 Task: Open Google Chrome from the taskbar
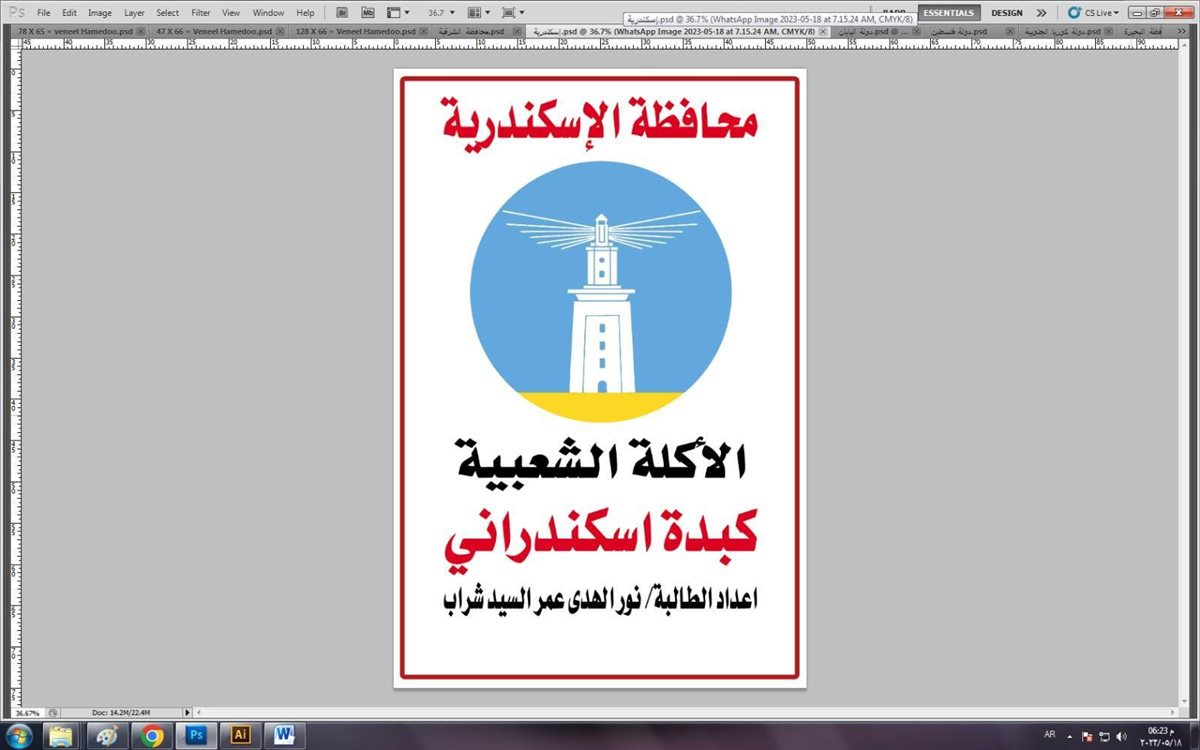tap(152, 735)
